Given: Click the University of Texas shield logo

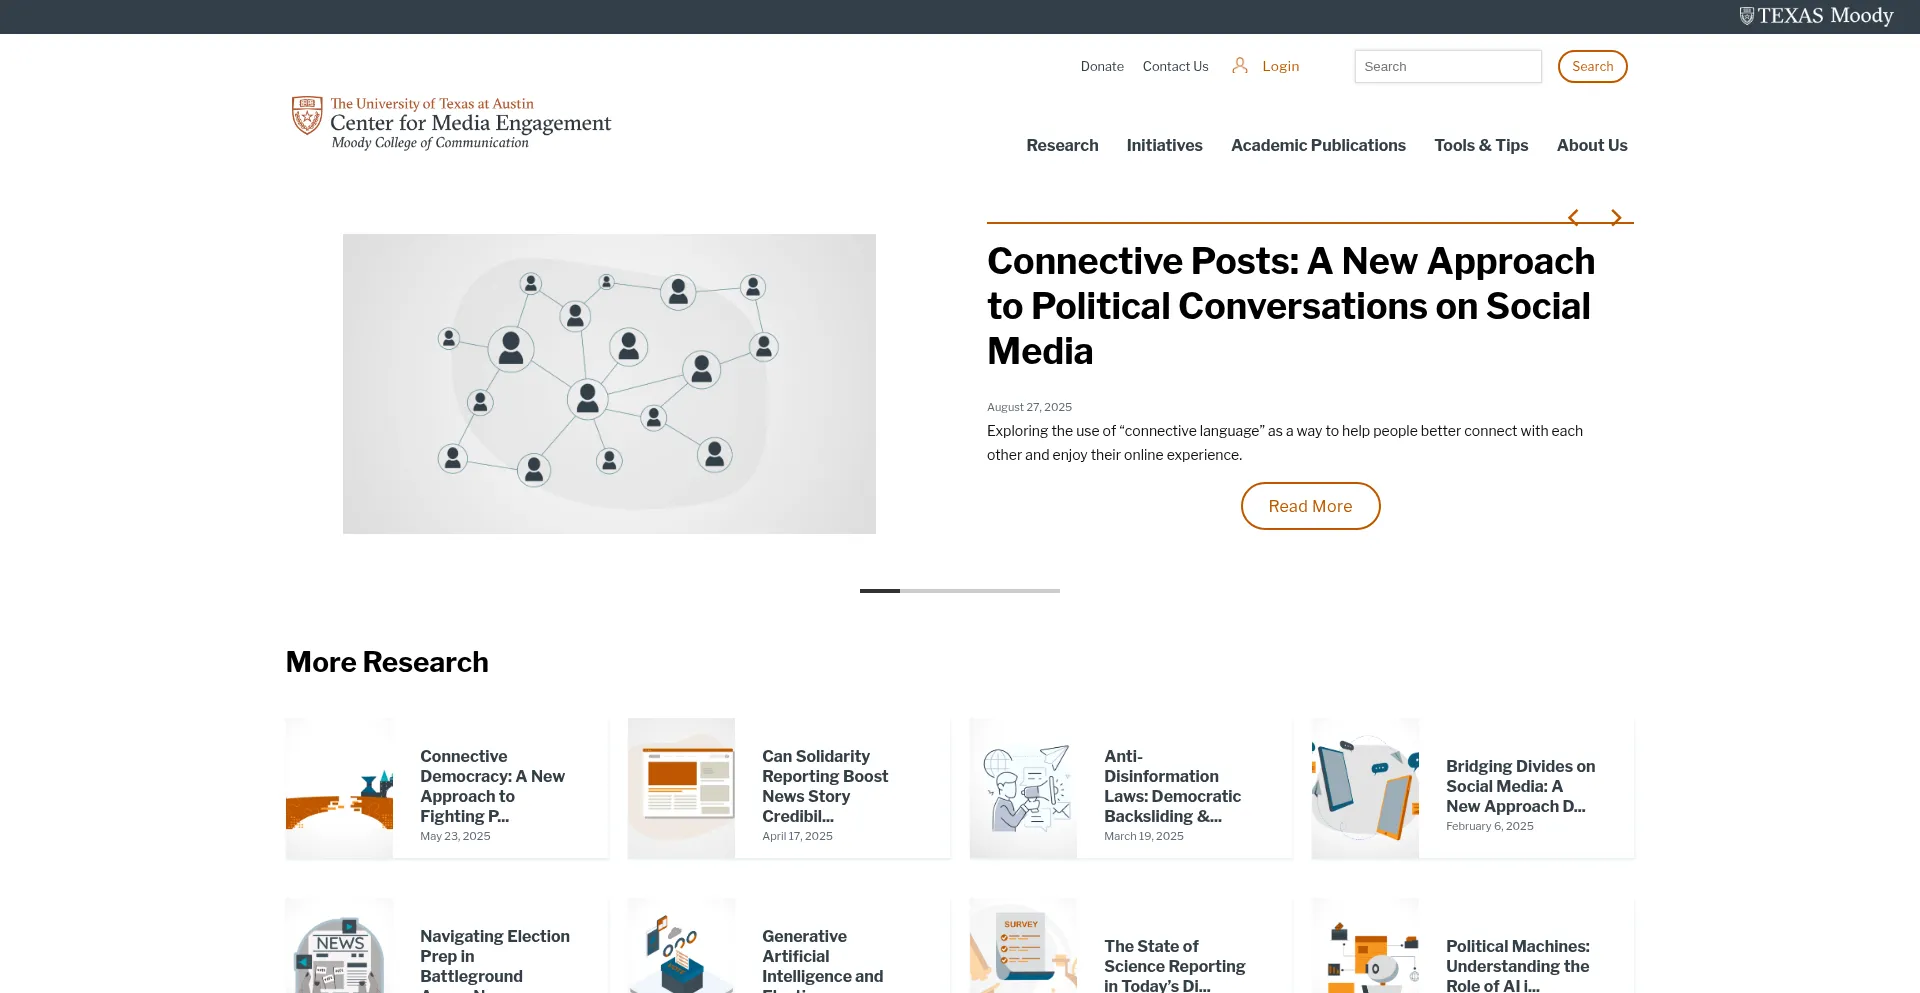Looking at the screenshot, I should click(x=307, y=116).
